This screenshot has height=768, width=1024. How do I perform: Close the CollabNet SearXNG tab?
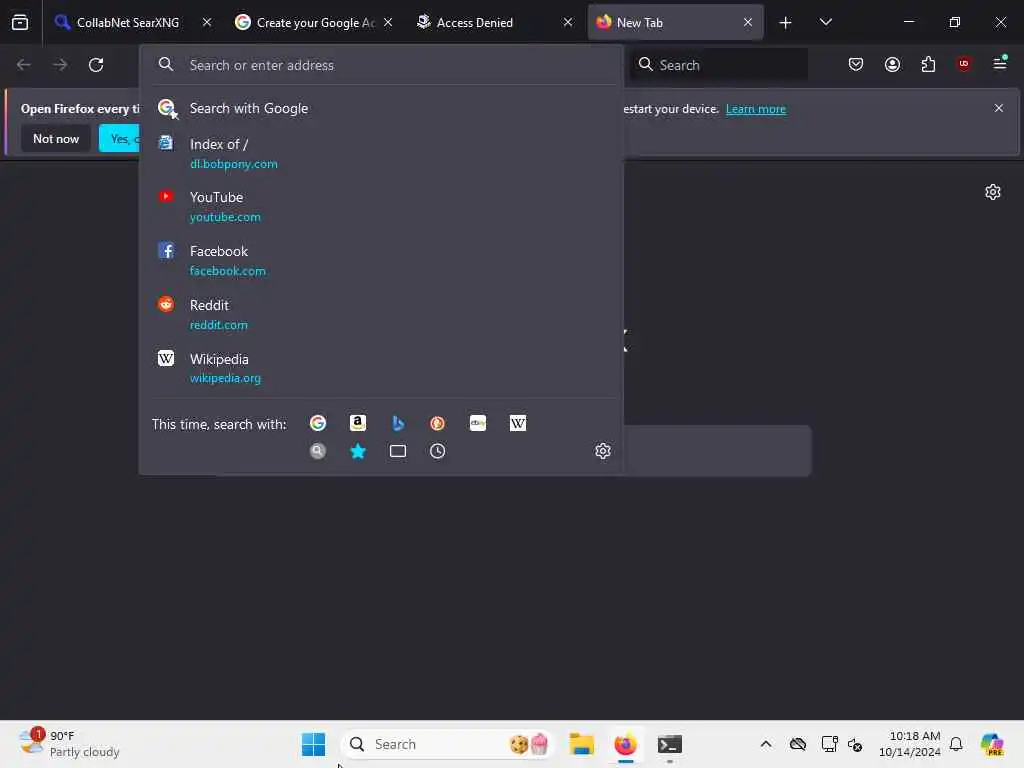[207, 22]
